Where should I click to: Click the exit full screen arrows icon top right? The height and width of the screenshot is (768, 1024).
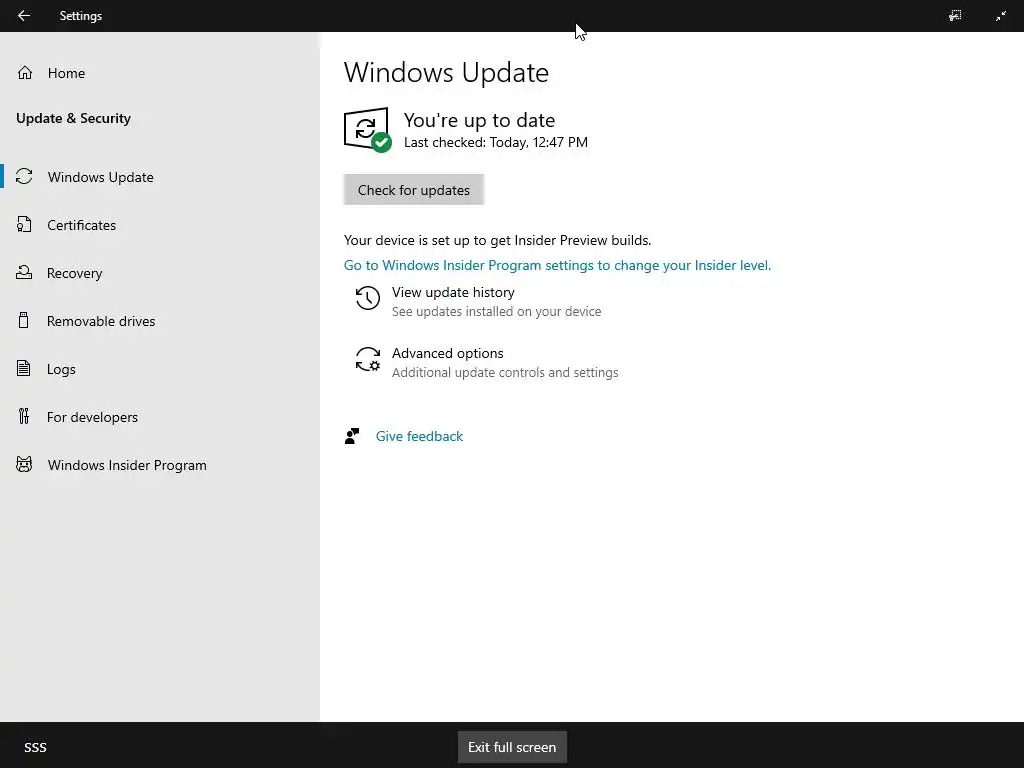(x=1000, y=16)
